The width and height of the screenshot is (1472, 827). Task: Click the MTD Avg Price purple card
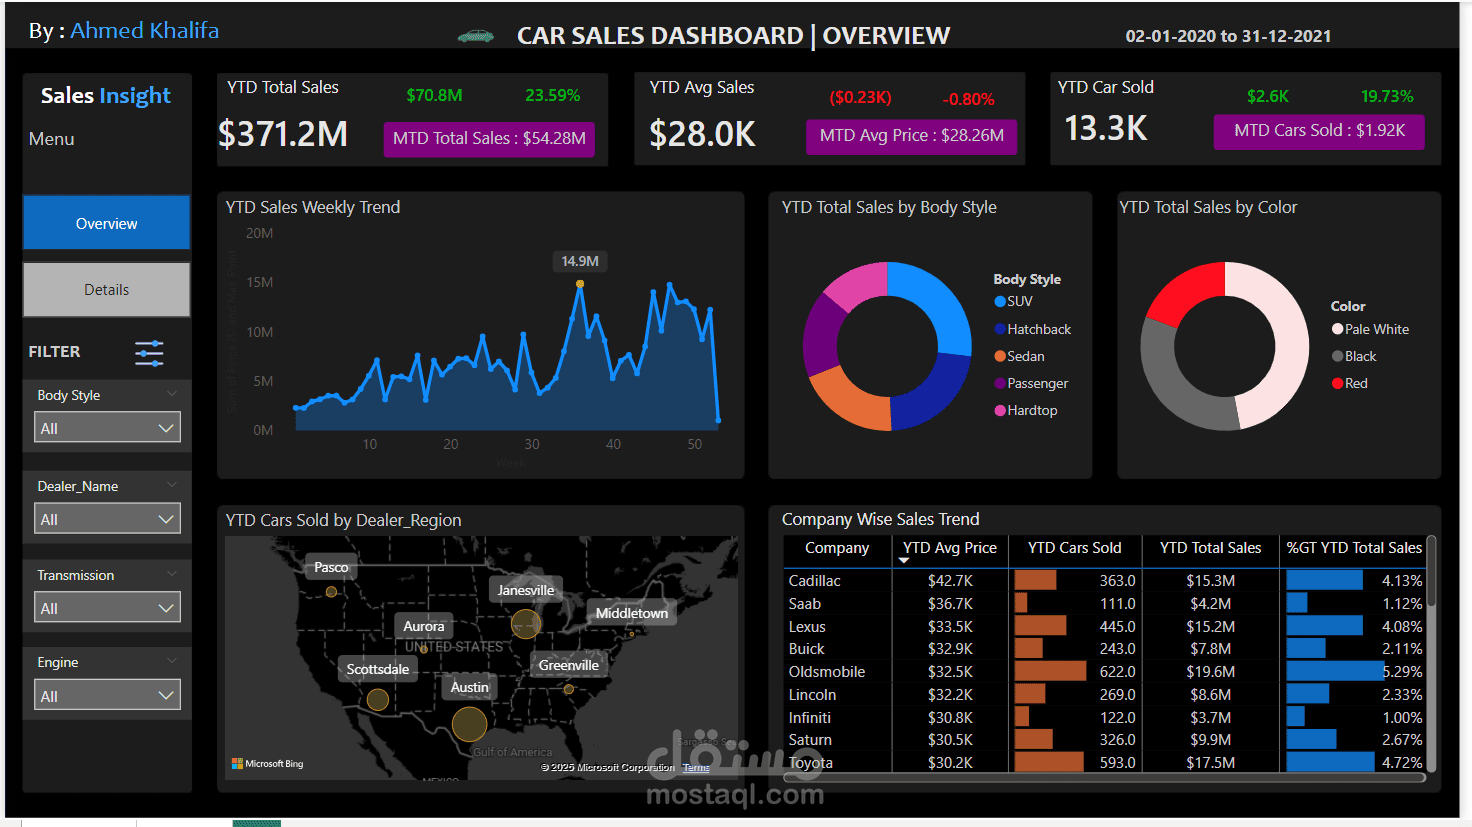coord(912,136)
